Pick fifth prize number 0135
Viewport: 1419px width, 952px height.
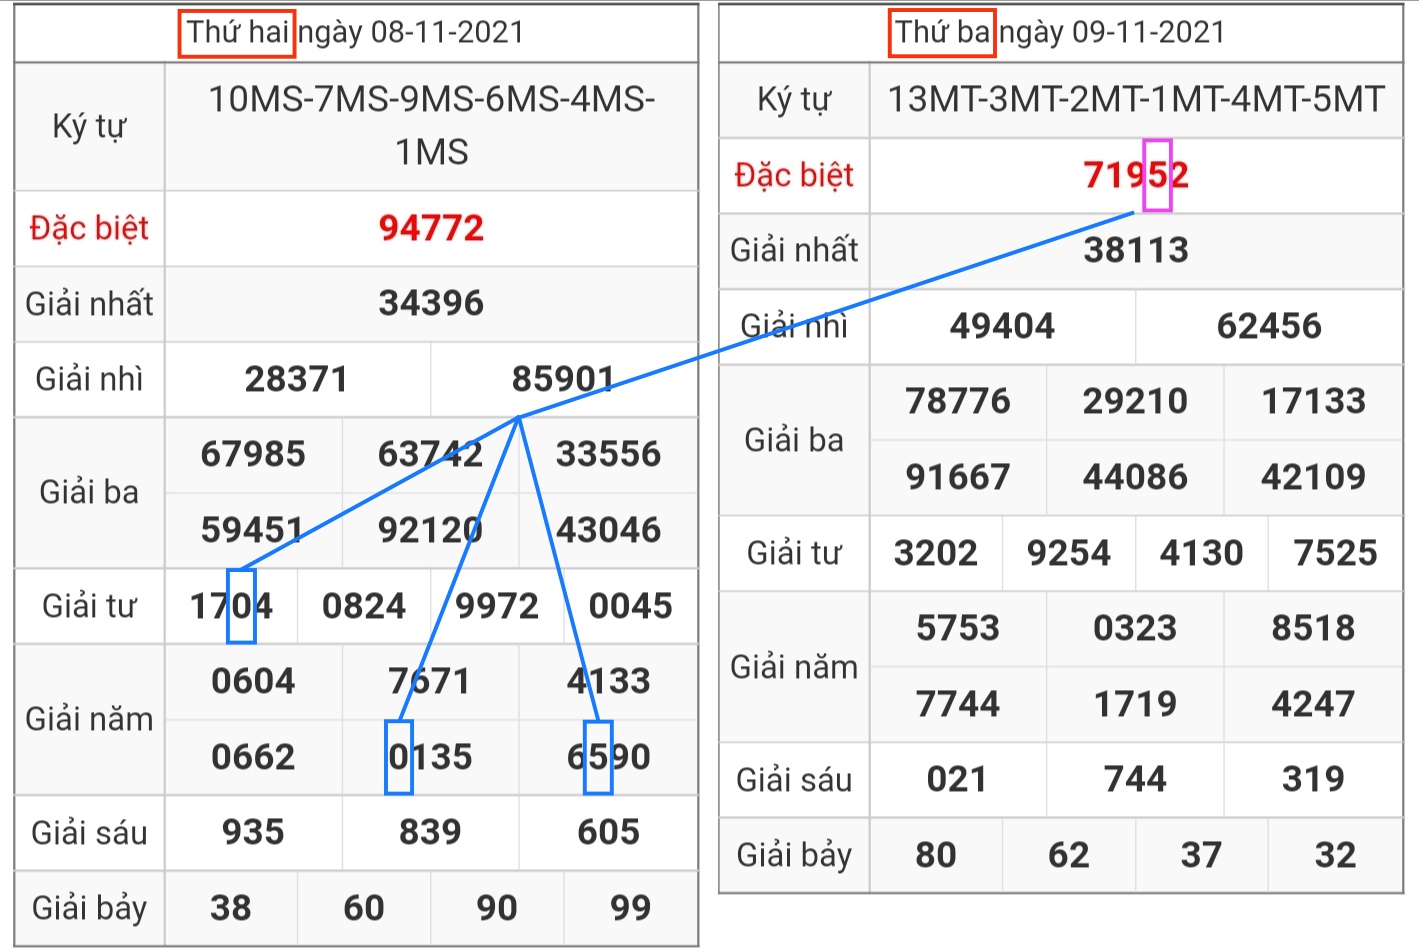pos(431,757)
